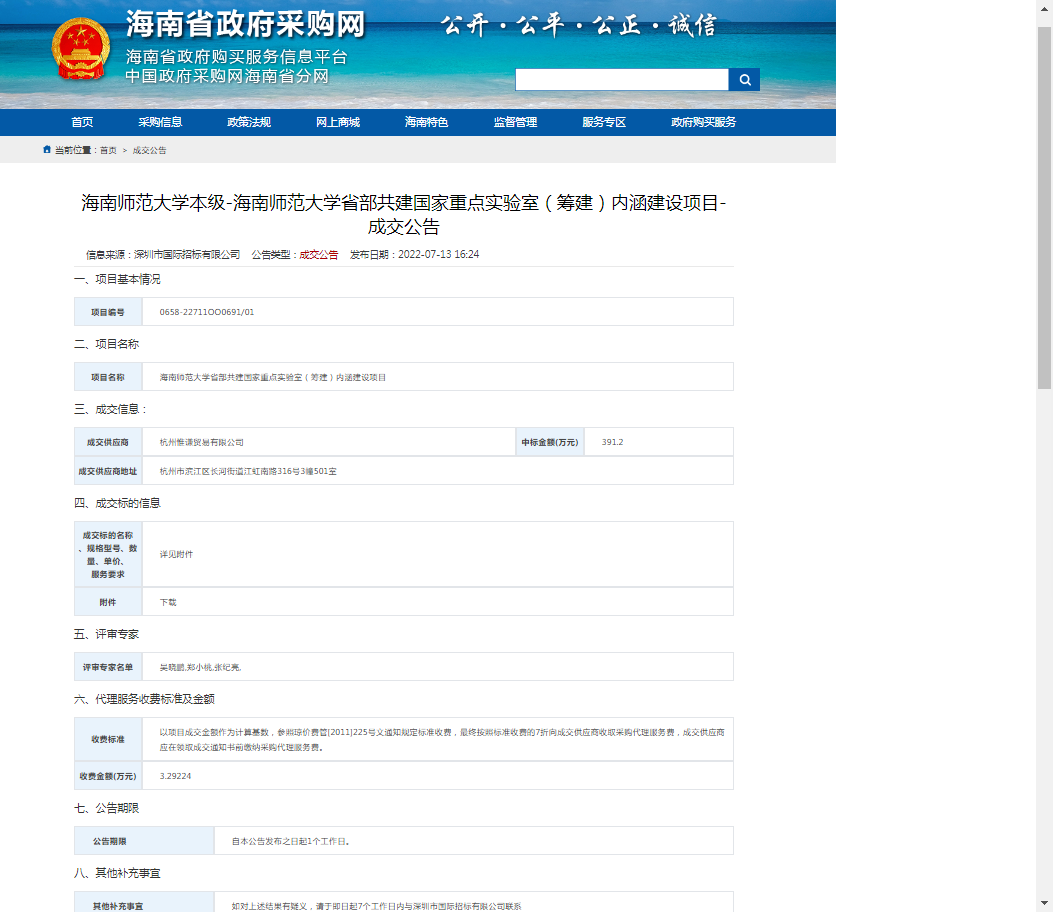Click the vertical scrollbar thumb
Viewport: 1053px width, 912px height.
pyautogui.click(x=1044, y=208)
